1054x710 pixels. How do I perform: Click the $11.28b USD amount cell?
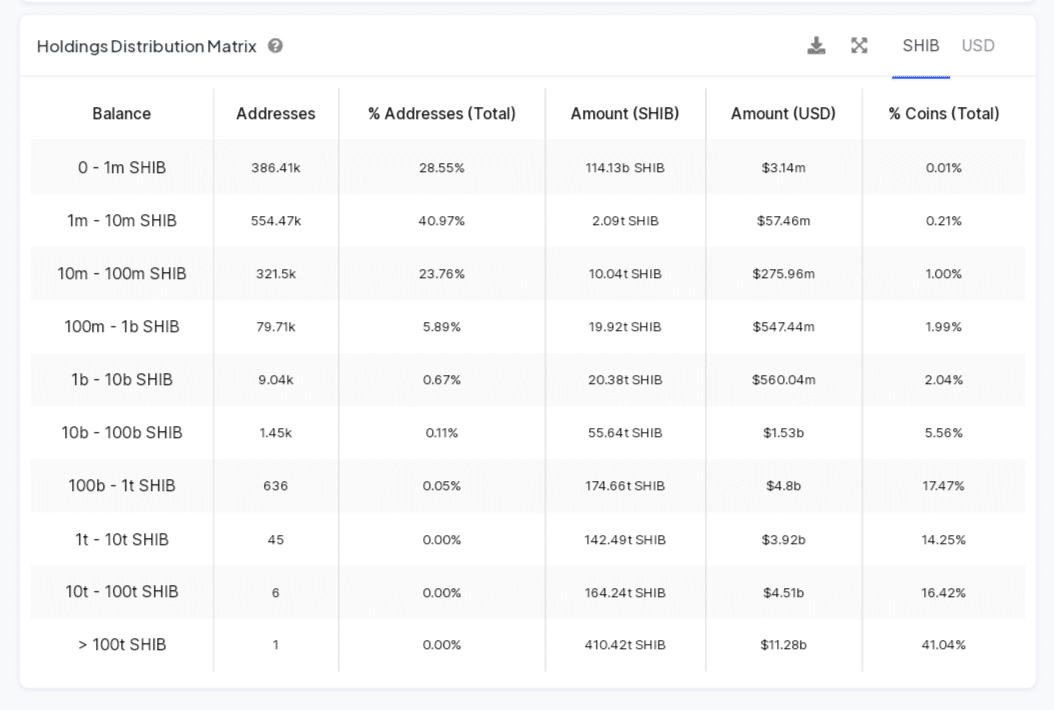point(783,645)
